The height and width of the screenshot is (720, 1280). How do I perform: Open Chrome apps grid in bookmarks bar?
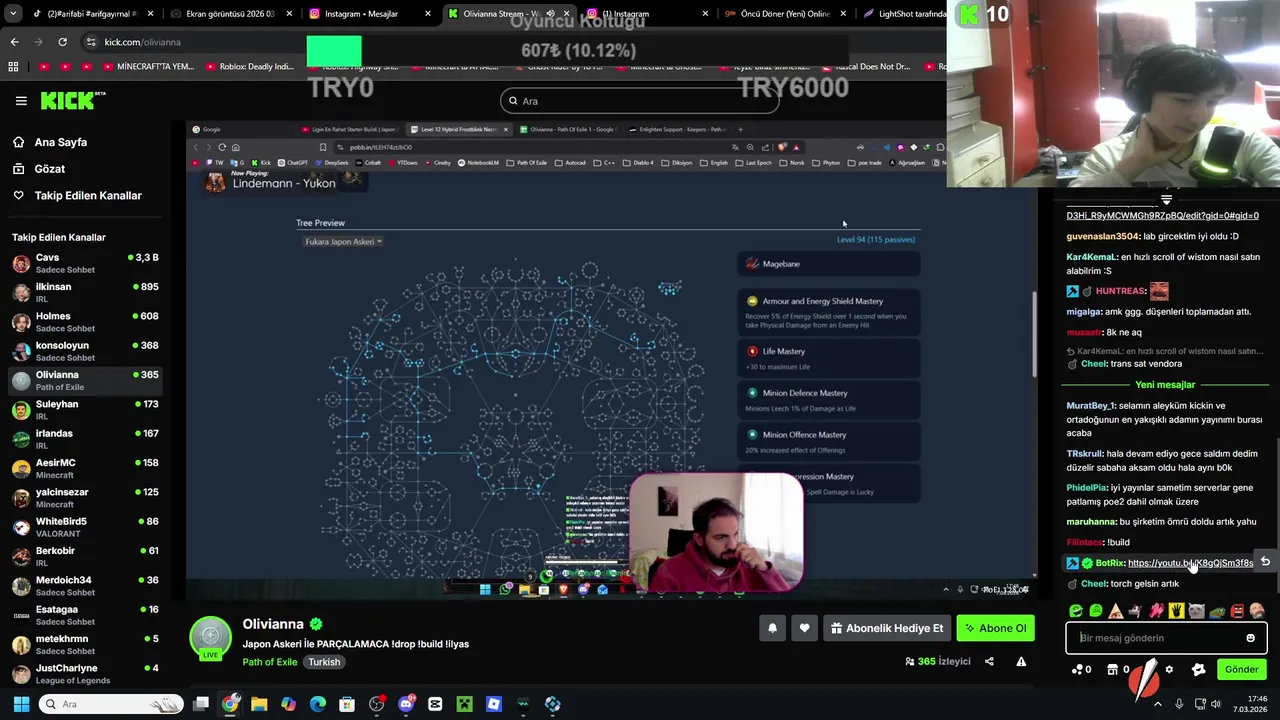coord(13,67)
